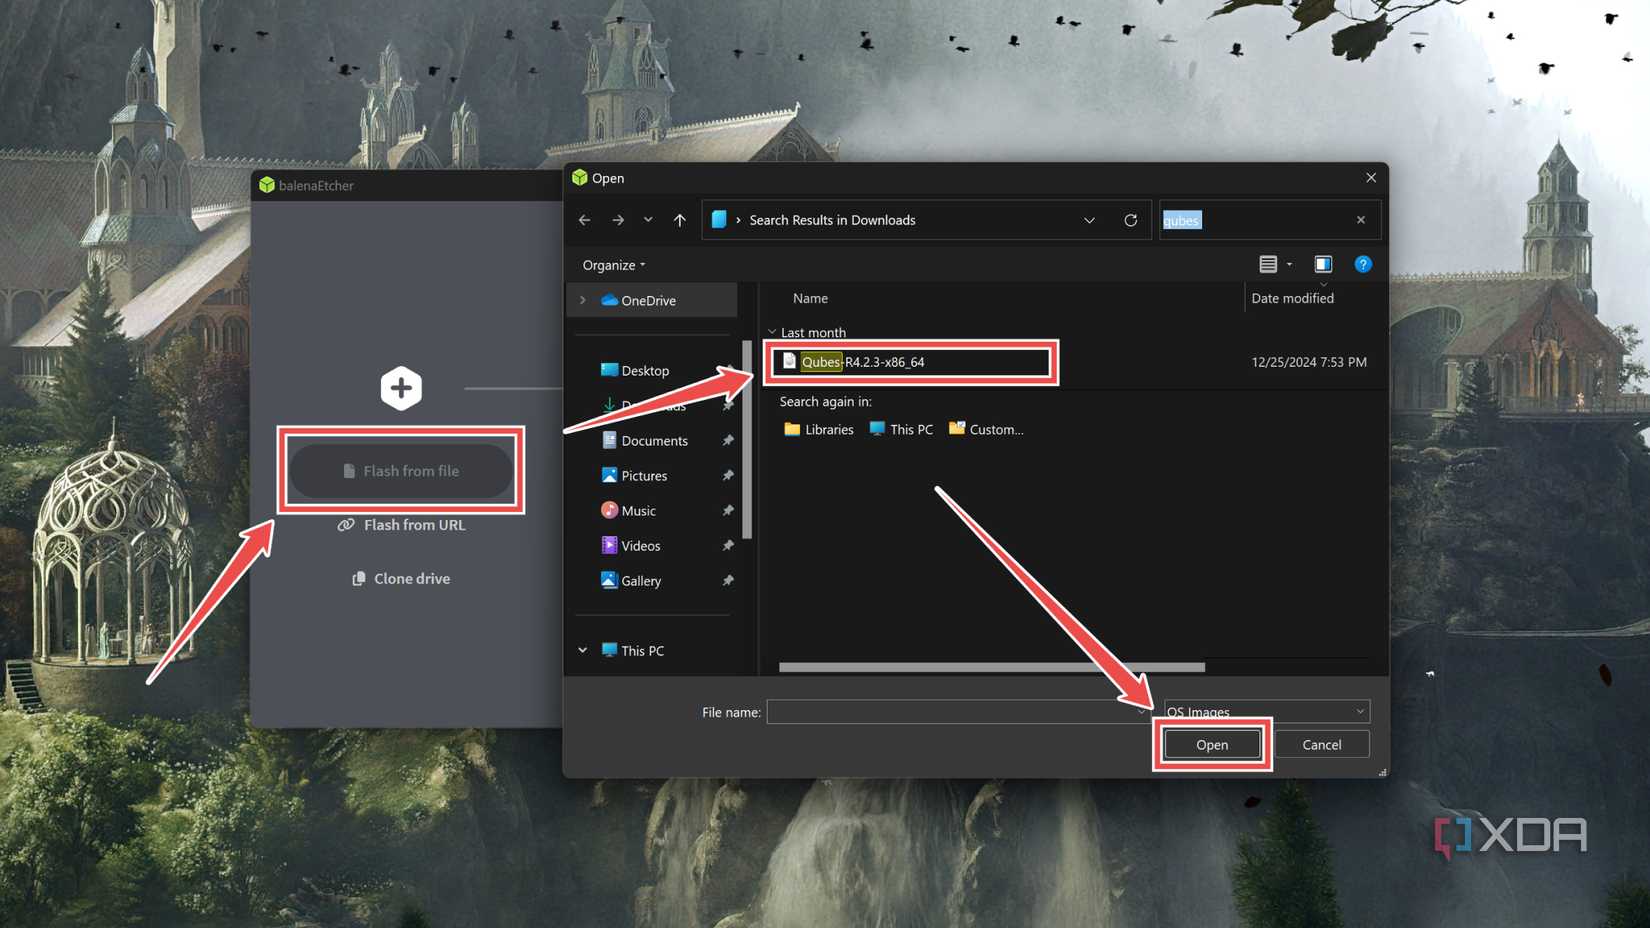Screen dimensions: 1650x928
Task: Toggle the preview pane
Action: (1323, 264)
